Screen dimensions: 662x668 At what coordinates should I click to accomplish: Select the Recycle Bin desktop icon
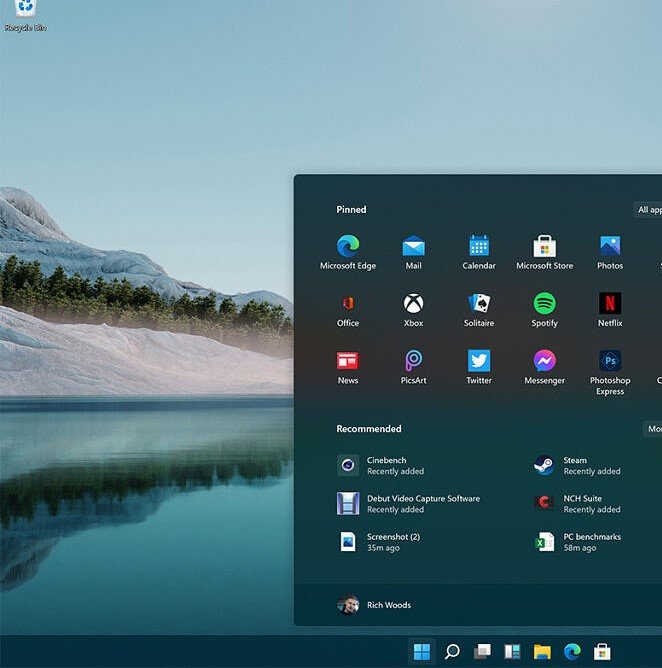tap(26, 16)
